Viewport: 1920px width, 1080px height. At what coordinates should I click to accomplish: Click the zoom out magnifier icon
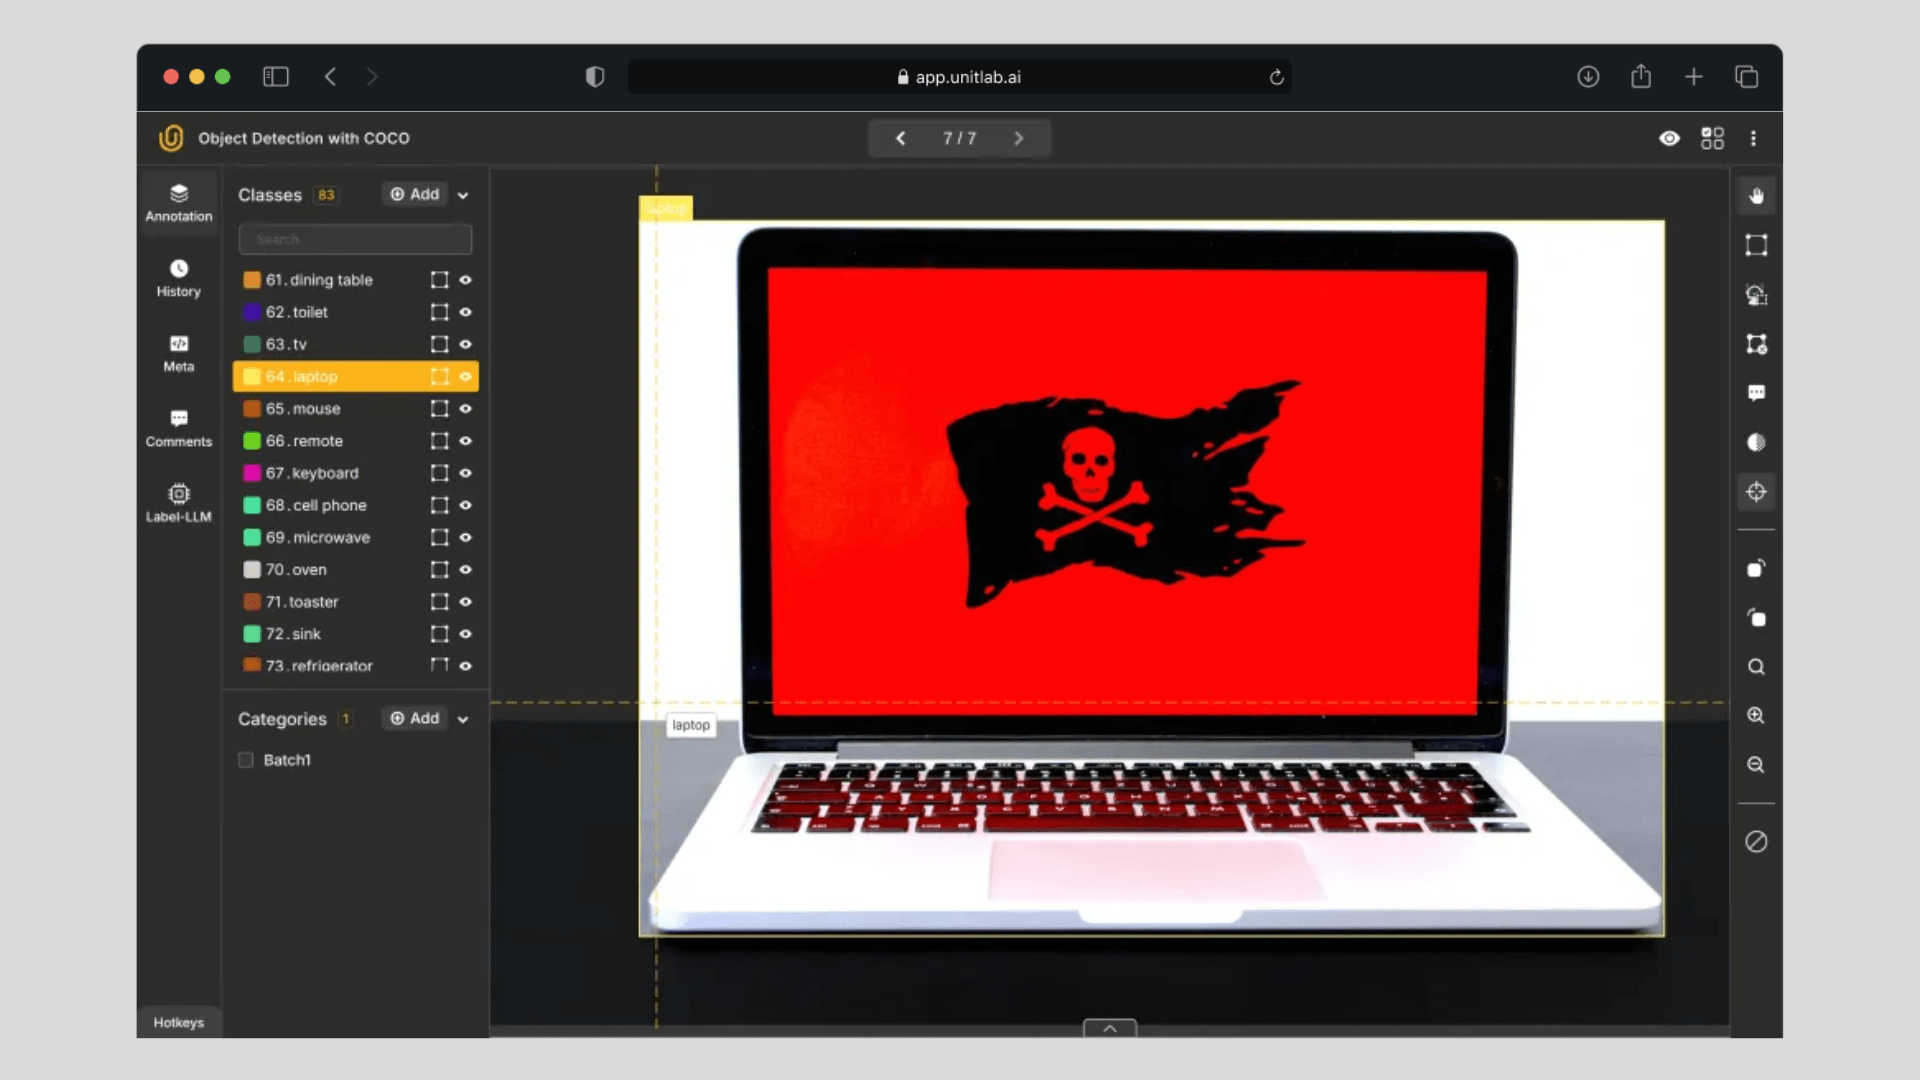pos(1755,765)
